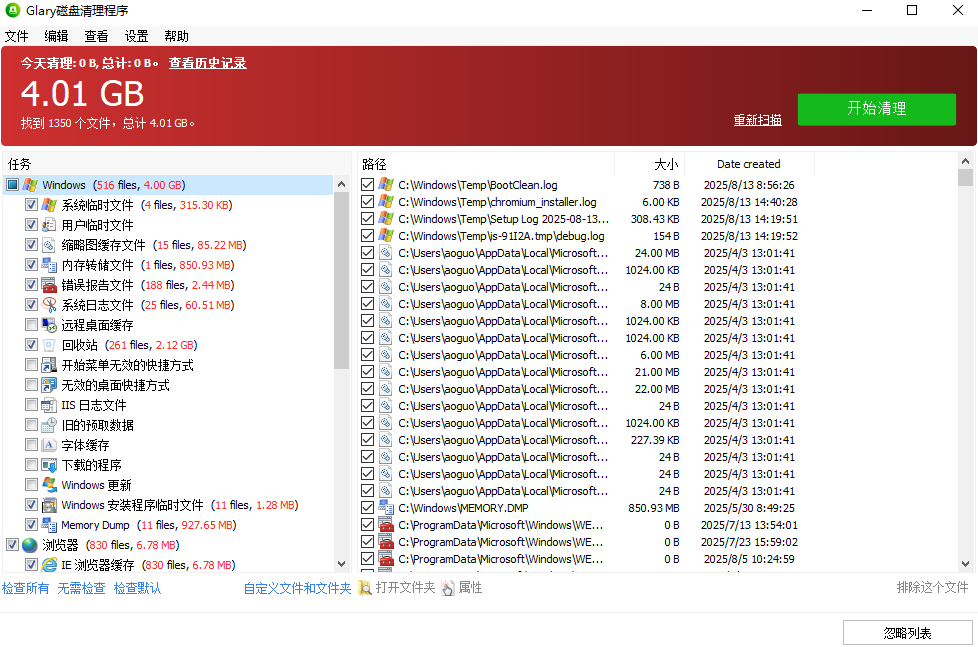Viewport: 978px width, 647px height.
Task: Sort files by the 大小 column header
Action: point(650,164)
